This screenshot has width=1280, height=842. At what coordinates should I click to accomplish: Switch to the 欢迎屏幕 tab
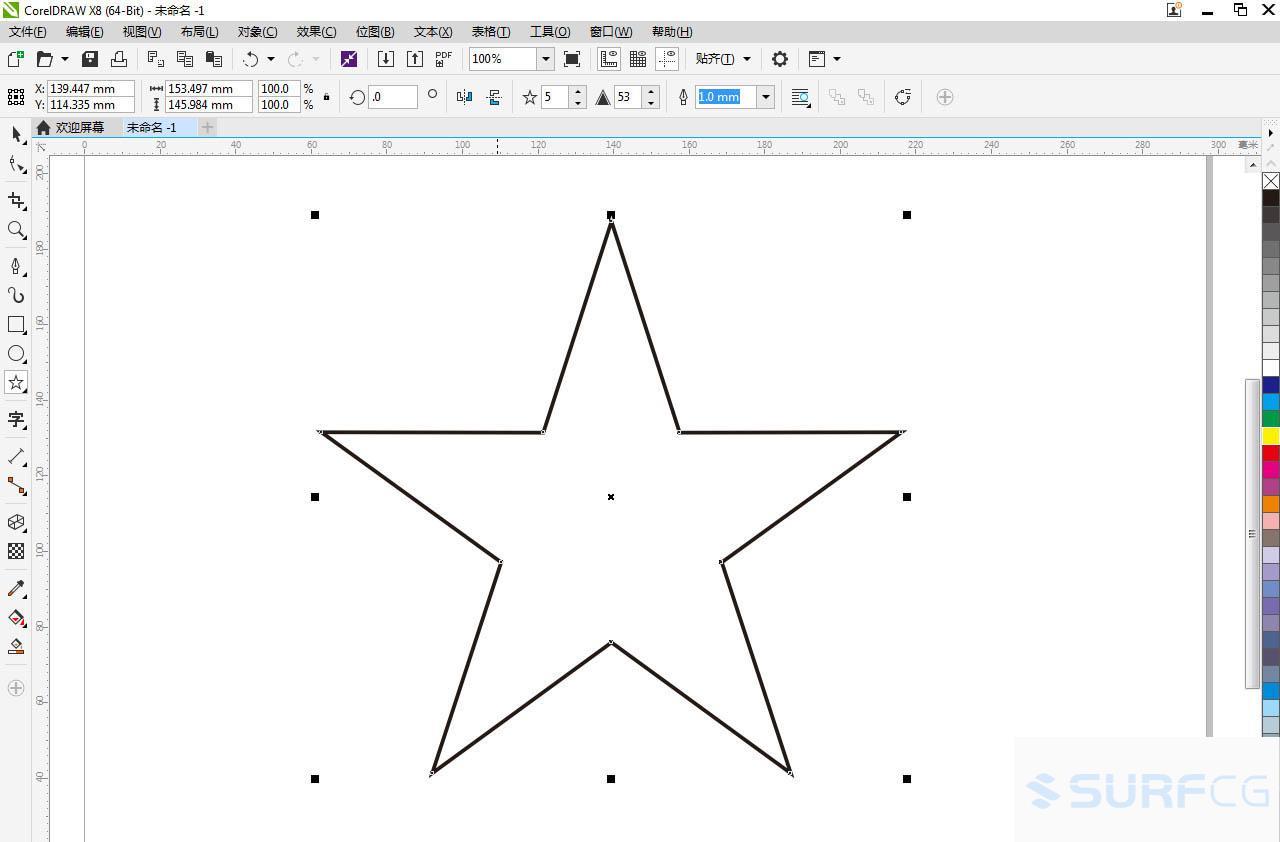coord(79,127)
